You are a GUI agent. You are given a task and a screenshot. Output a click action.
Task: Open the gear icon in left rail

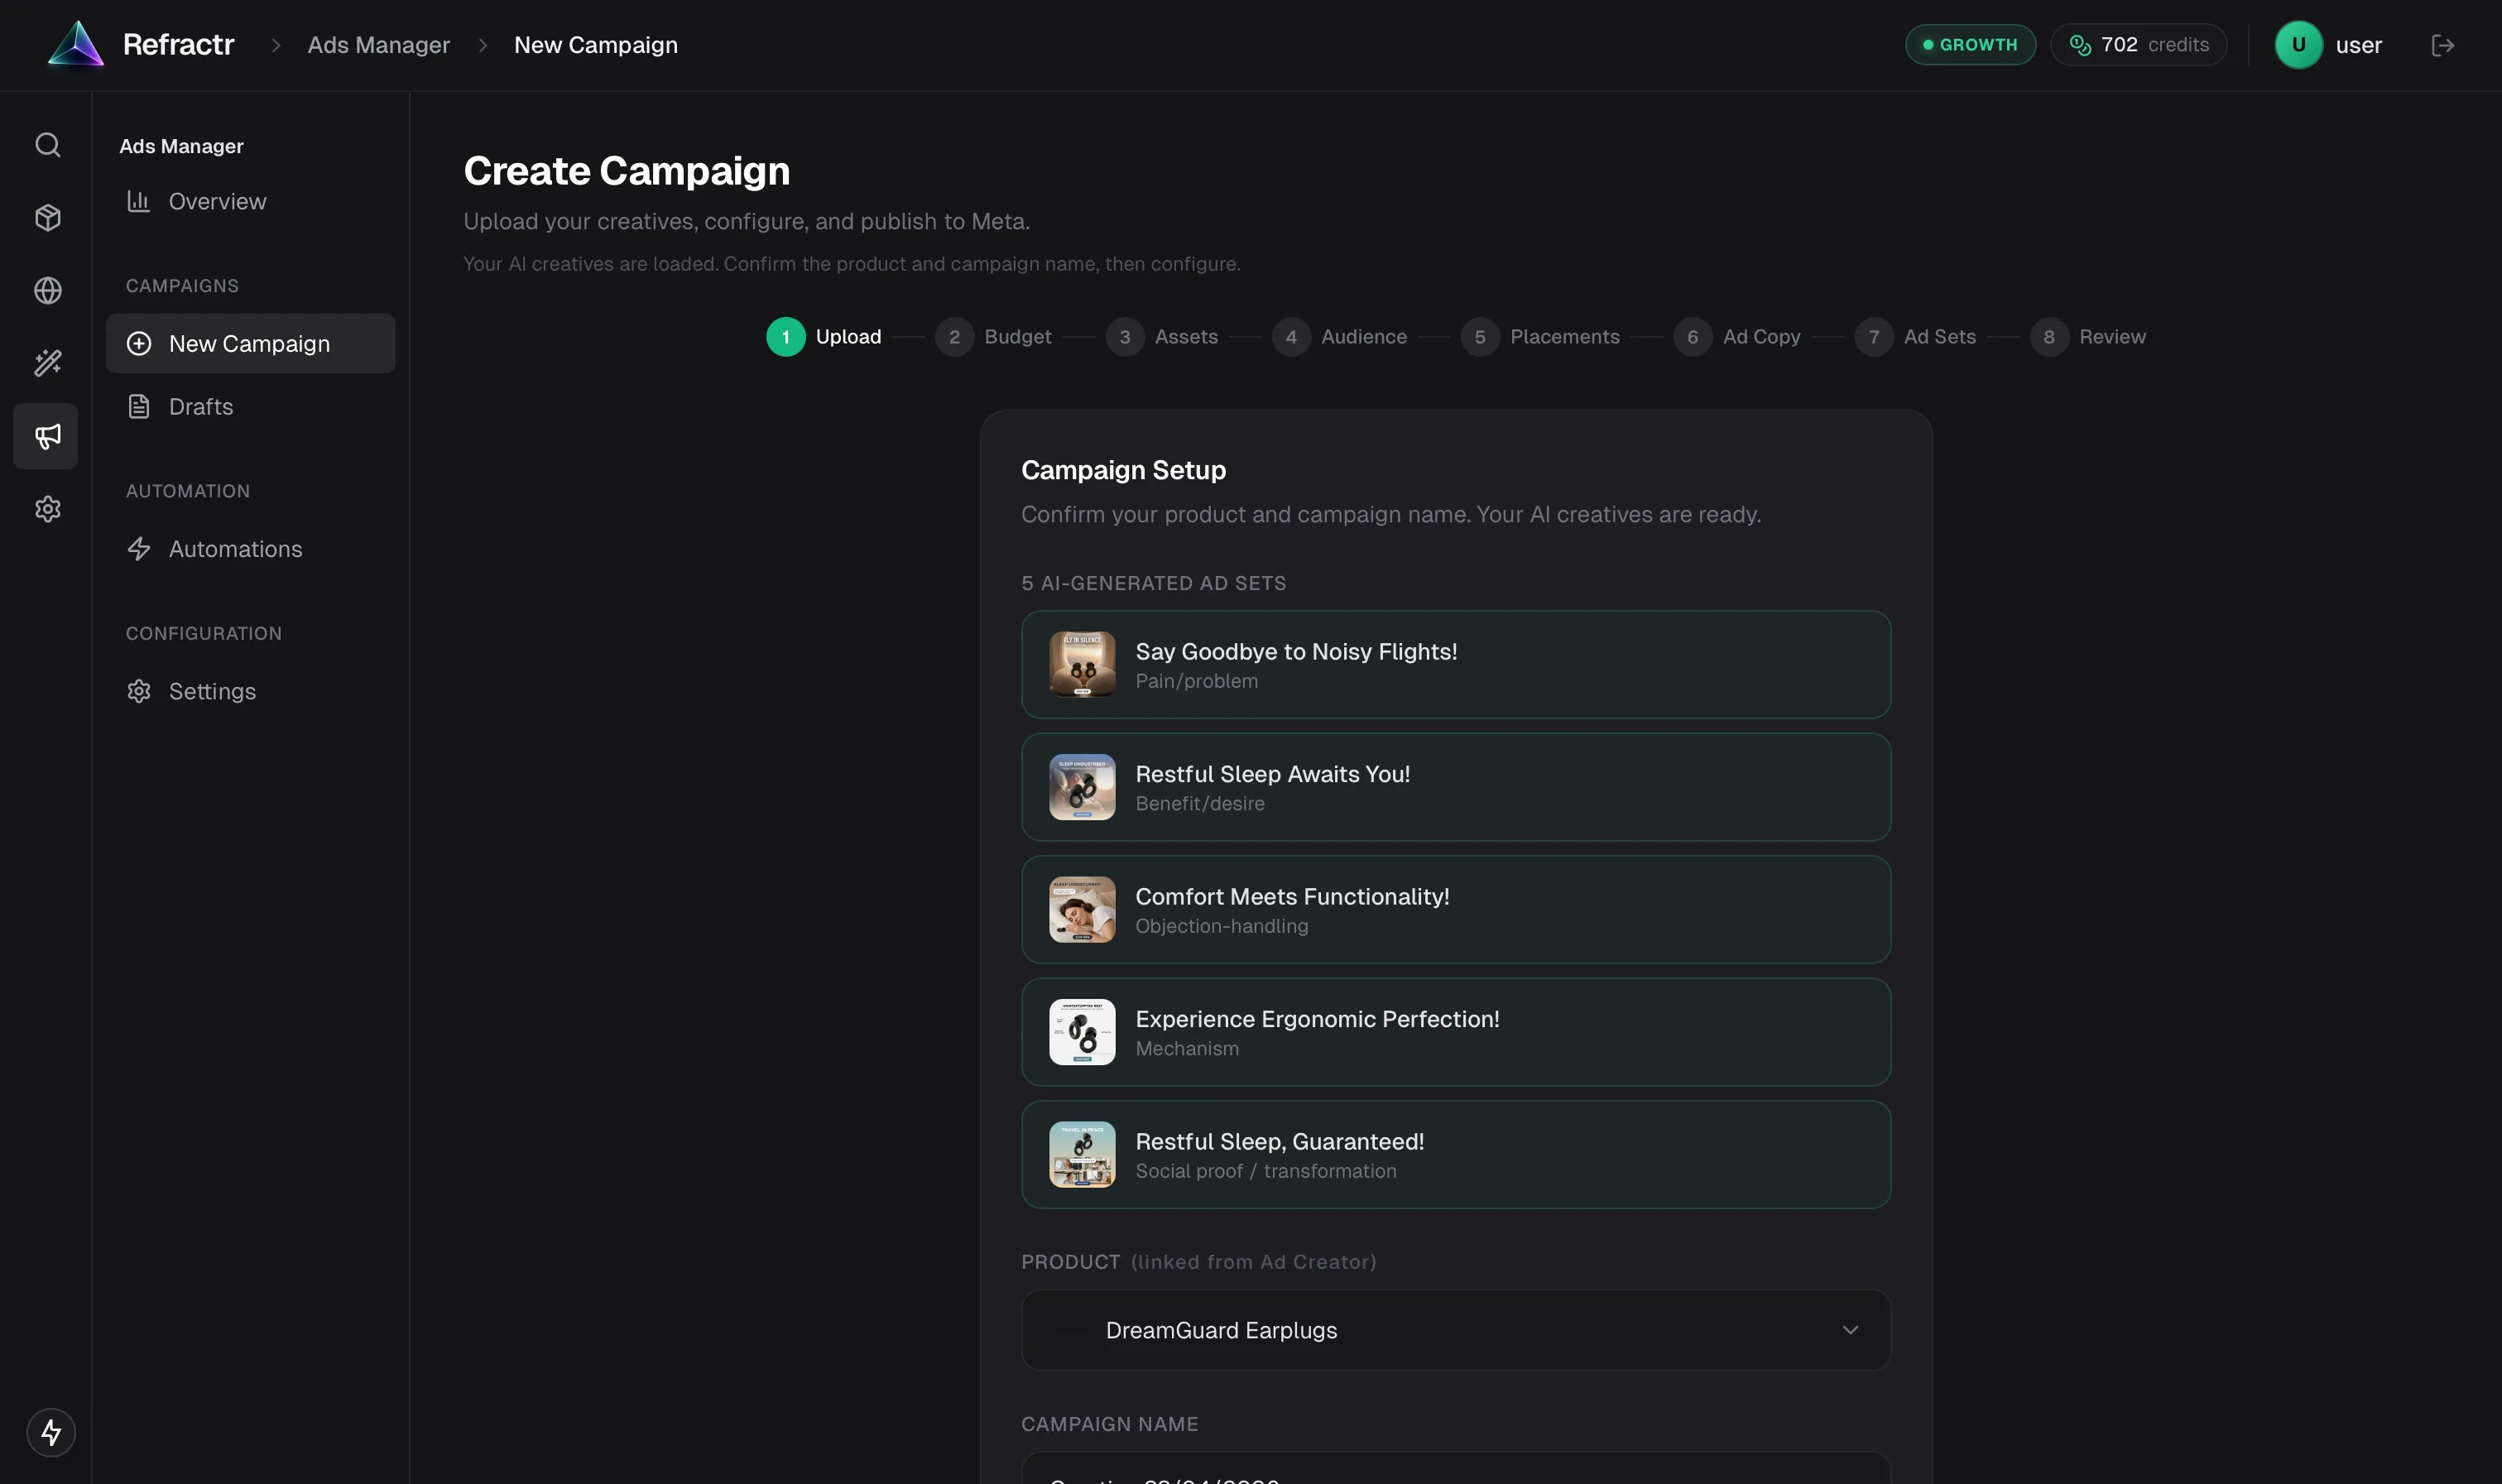pyautogui.click(x=47, y=509)
